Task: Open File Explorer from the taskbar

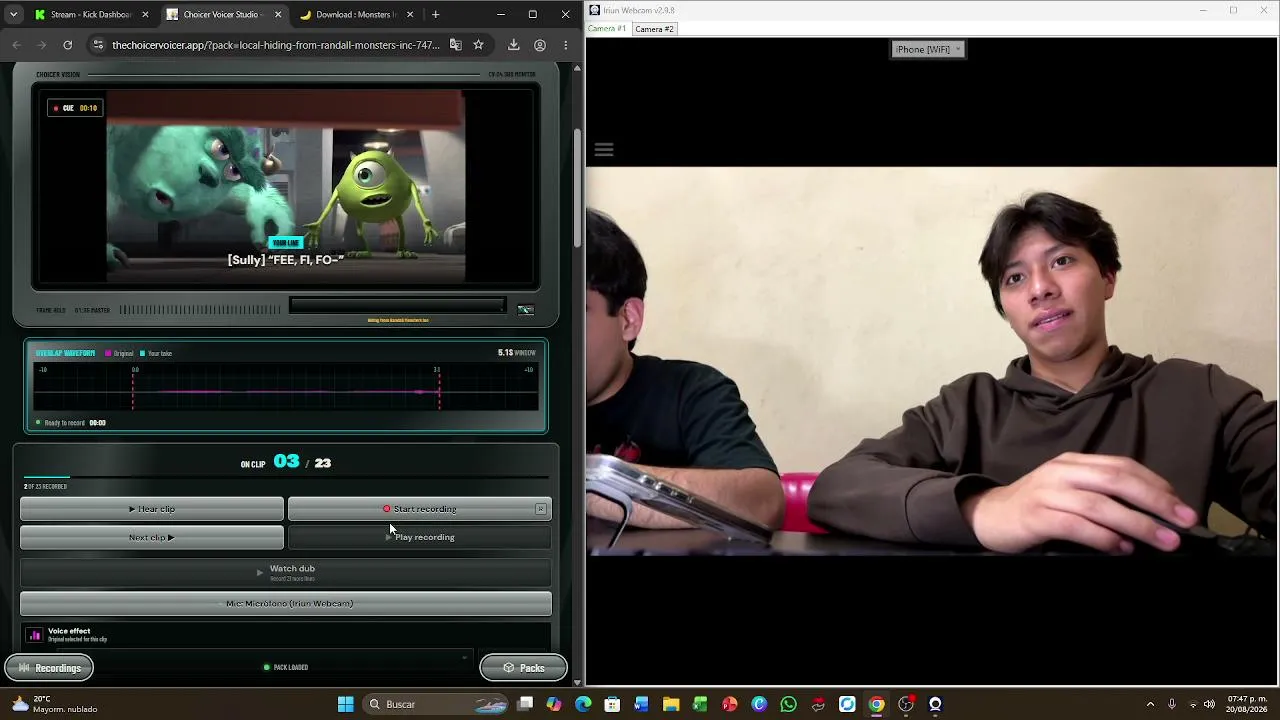Action: [671, 704]
